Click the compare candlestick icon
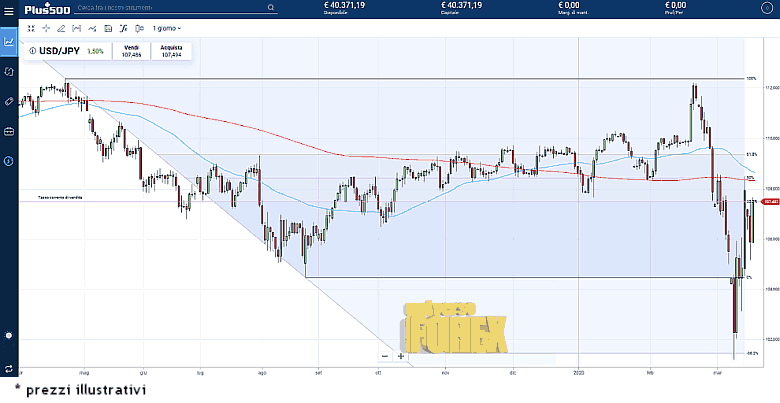This screenshot has height=403, width=780. click(139, 28)
